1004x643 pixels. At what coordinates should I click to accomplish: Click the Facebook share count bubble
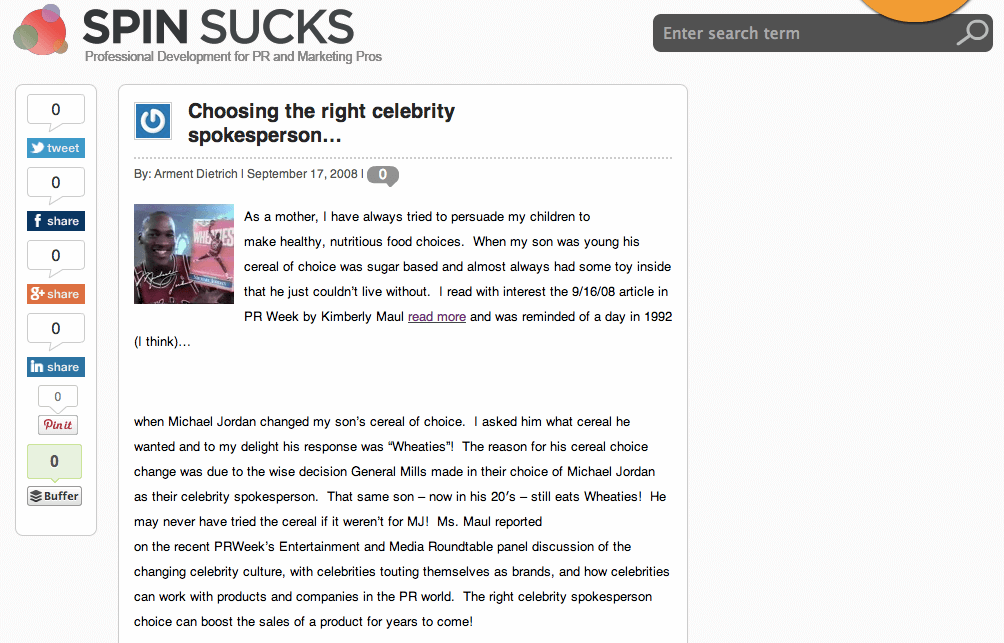[55, 183]
